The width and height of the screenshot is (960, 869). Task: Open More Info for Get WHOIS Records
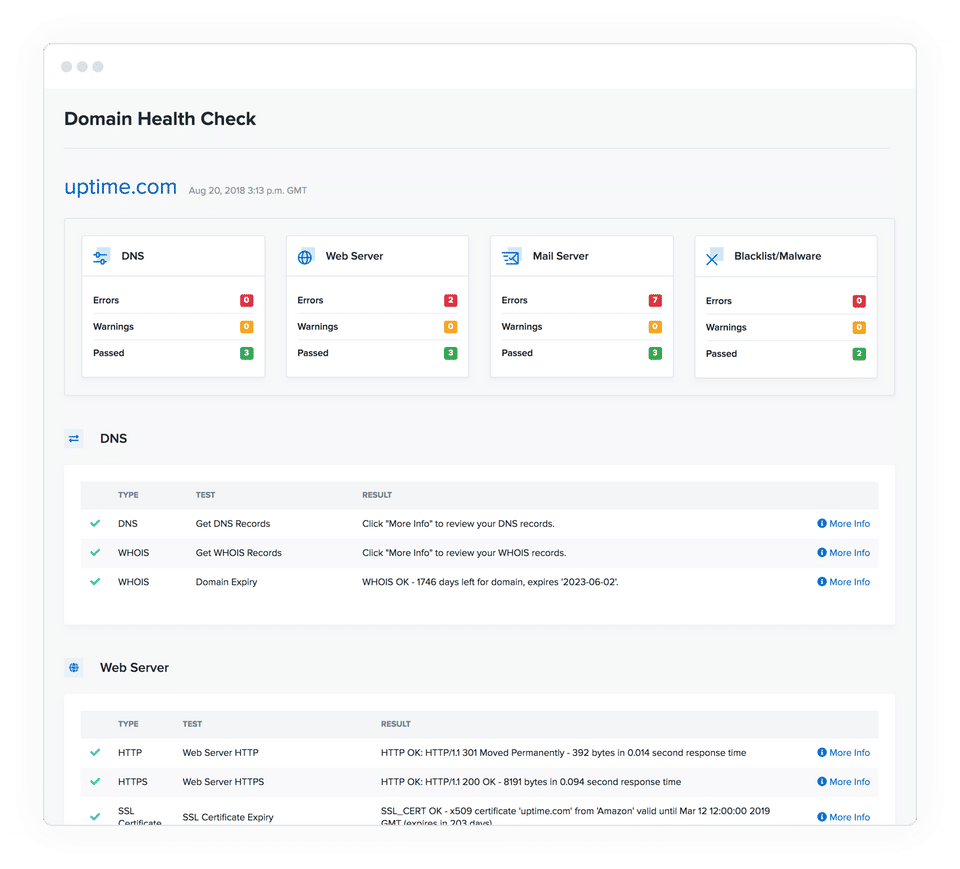click(844, 552)
